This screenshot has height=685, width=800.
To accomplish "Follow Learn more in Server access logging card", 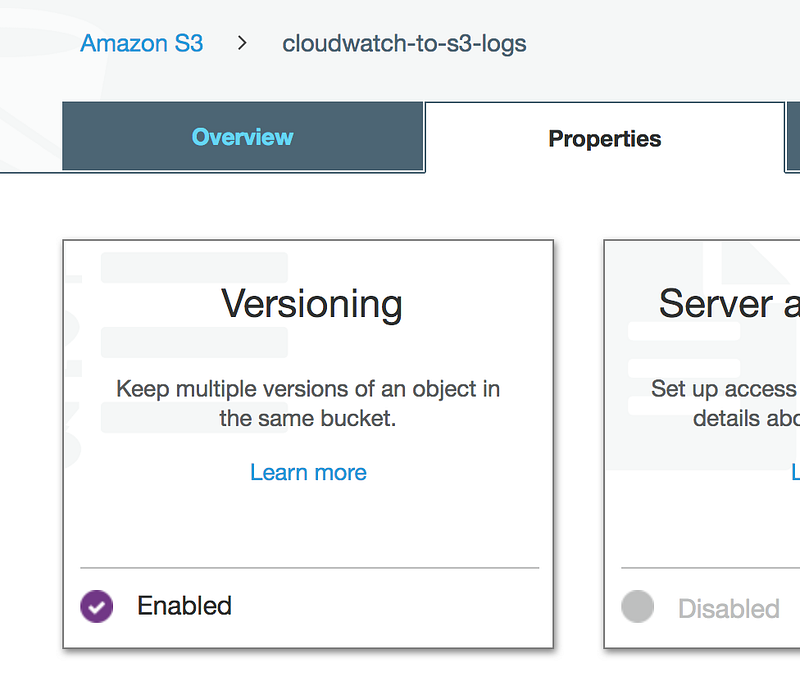I will click(795, 472).
